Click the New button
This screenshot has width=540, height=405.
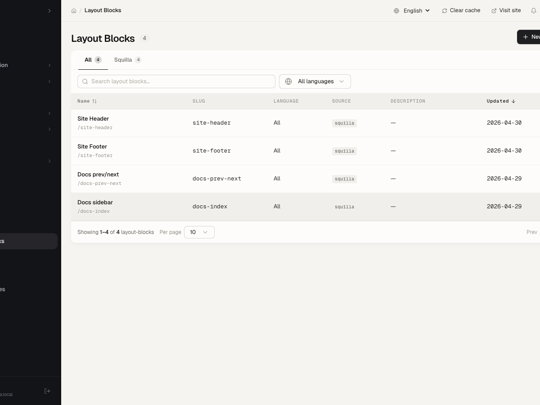click(530, 37)
